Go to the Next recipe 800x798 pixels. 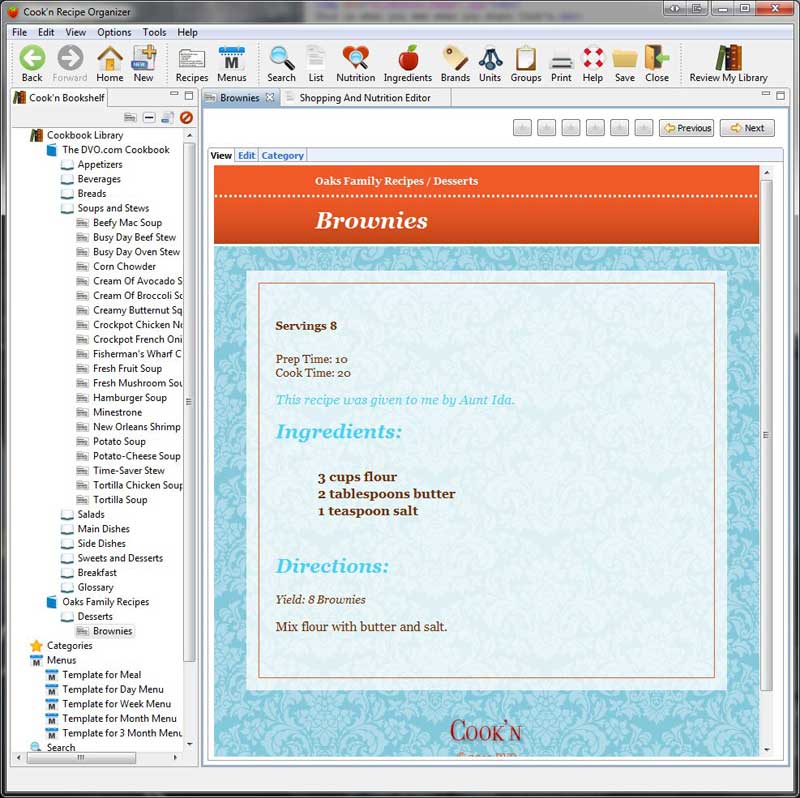[x=747, y=128]
